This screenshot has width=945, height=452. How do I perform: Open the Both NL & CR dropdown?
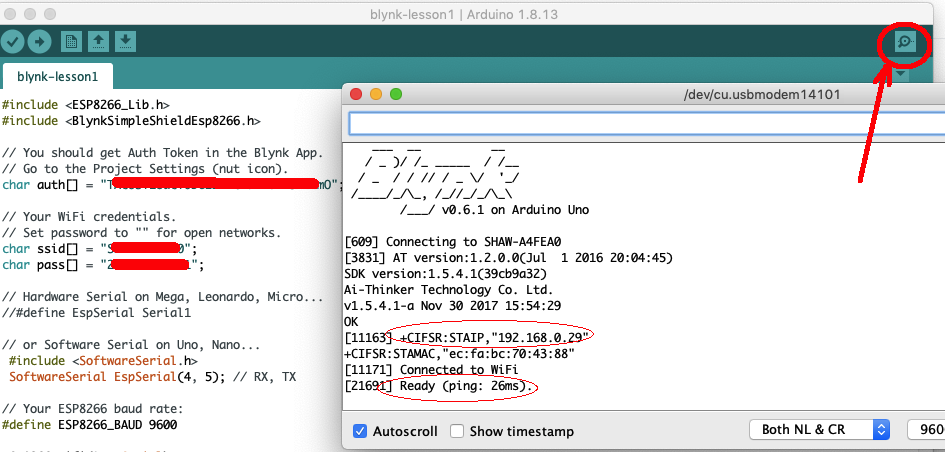click(820, 430)
